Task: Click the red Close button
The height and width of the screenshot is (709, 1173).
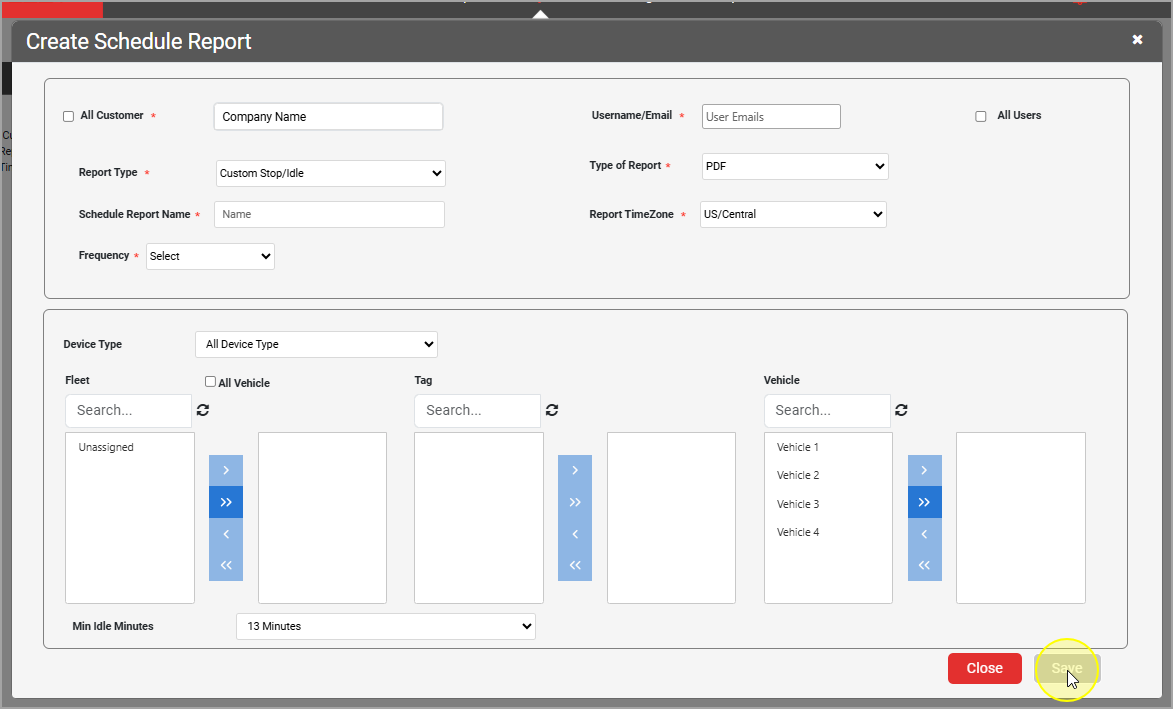Action: click(x=984, y=668)
